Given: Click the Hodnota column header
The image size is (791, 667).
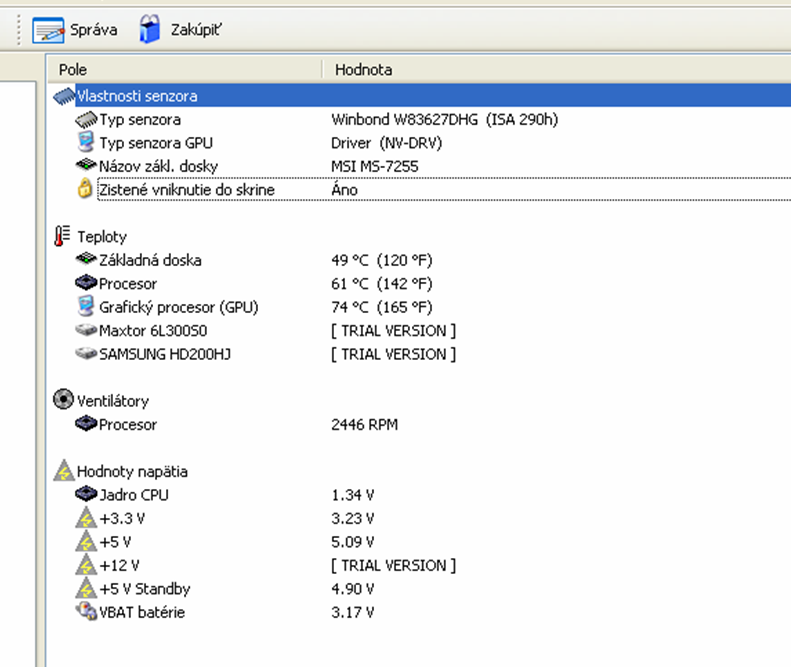Looking at the screenshot, I should (557, 70).
